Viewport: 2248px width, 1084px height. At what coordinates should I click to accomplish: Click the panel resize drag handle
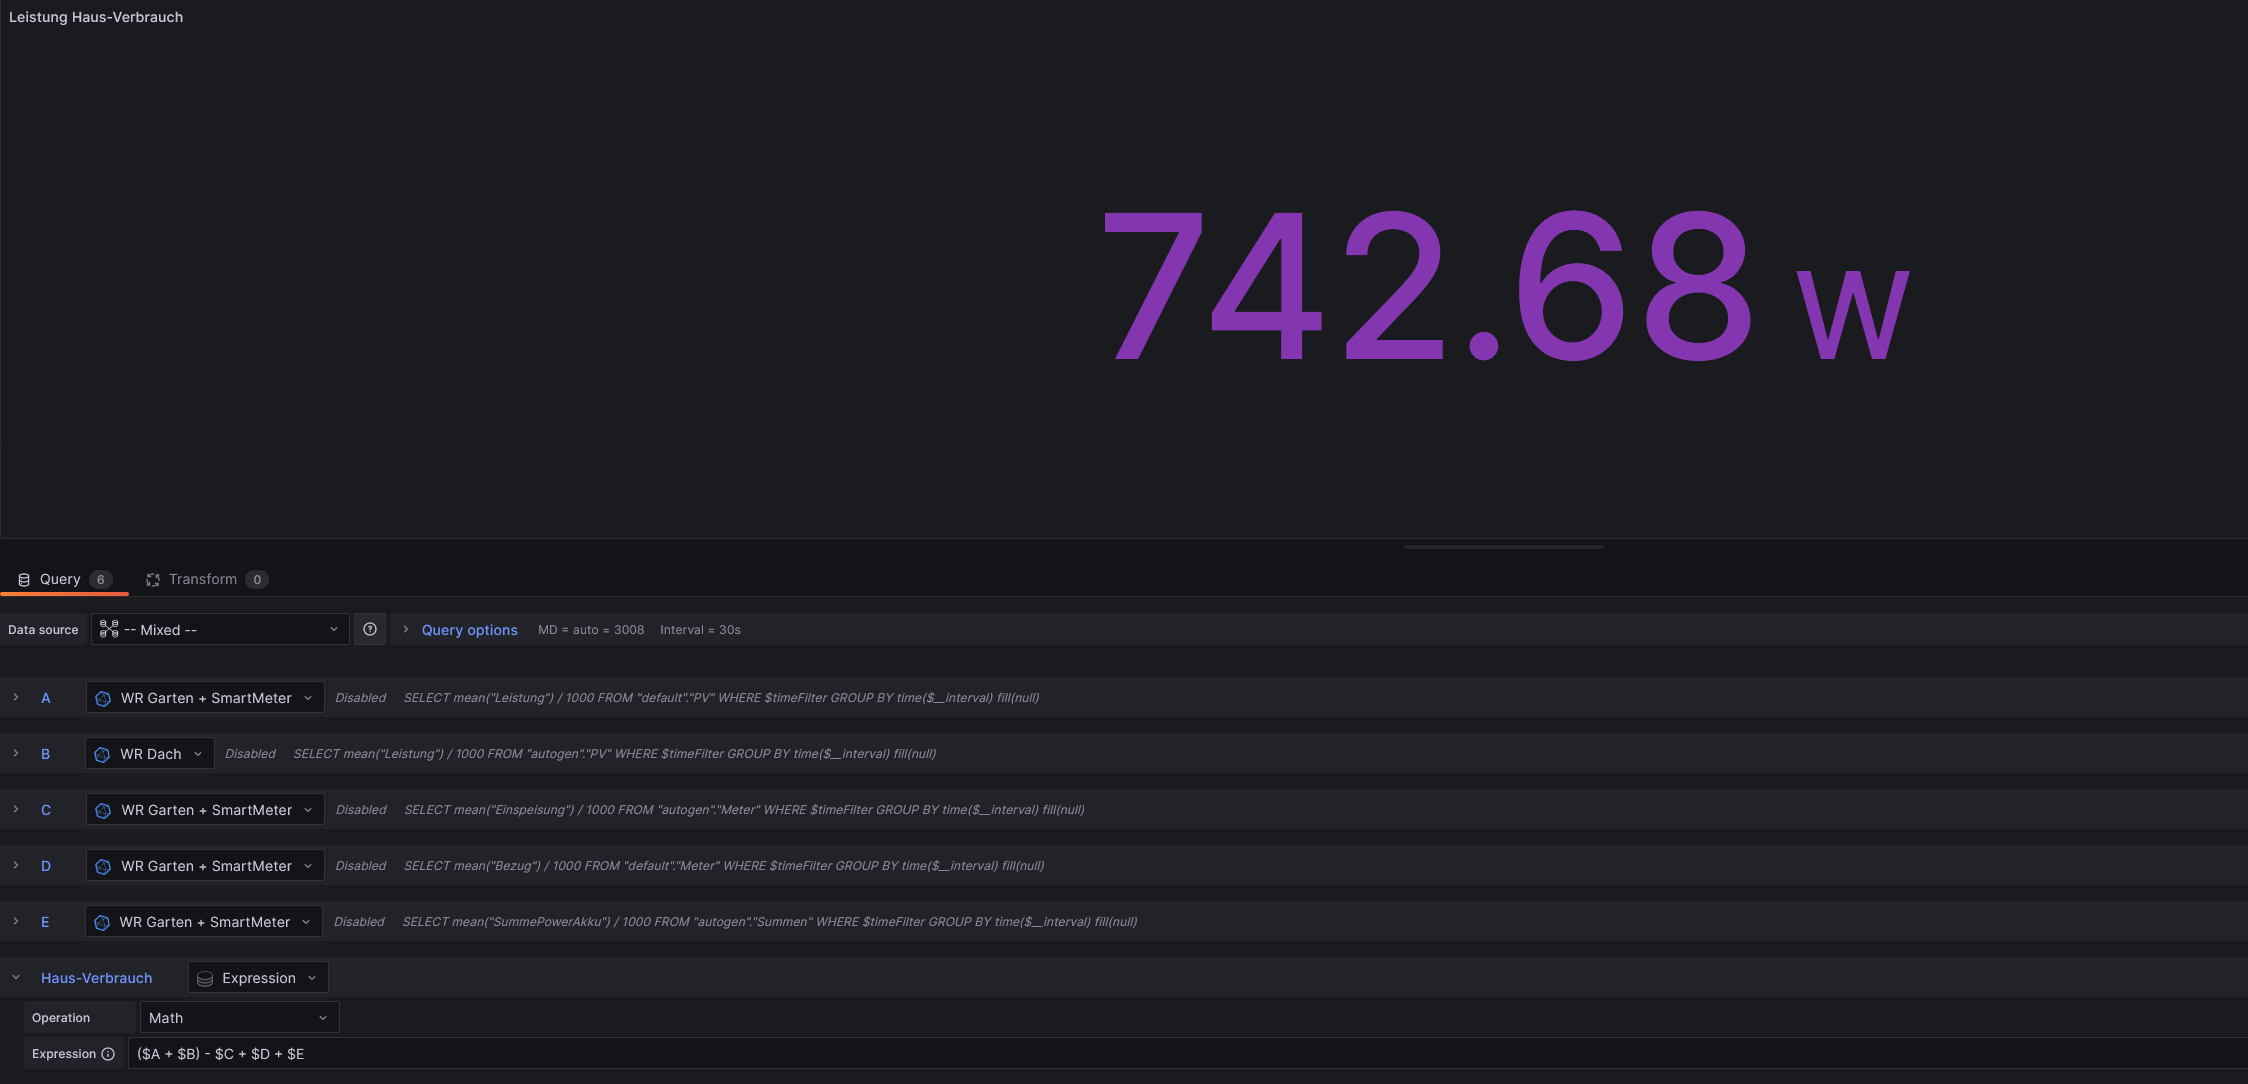(x=1503, y=547)
